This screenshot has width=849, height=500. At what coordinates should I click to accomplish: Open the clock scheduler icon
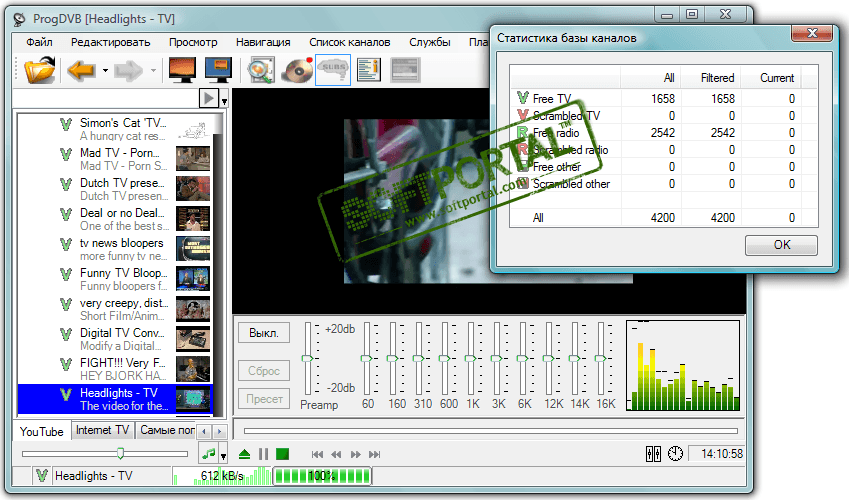coord(675,454)
